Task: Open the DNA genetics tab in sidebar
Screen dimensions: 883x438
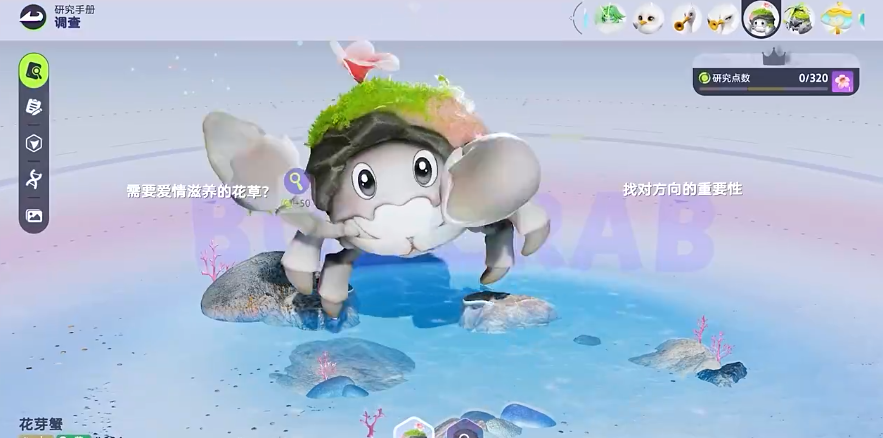Action: [34, 179]
